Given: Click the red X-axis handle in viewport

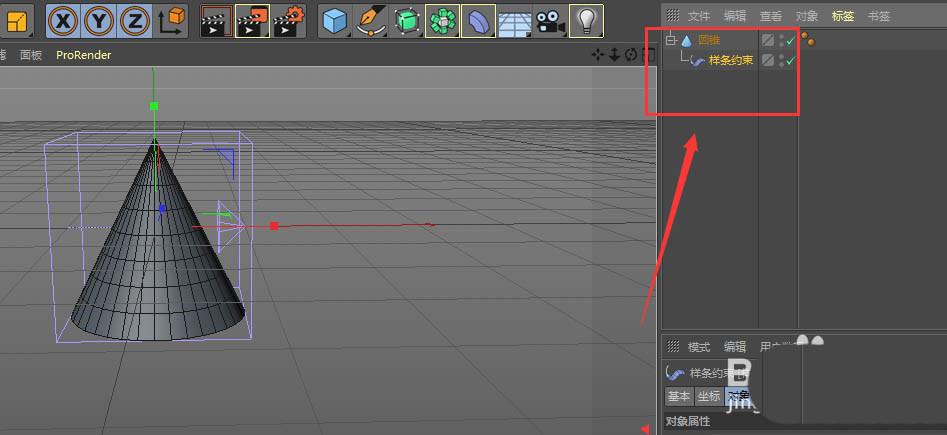Looking at the screenshot, I should [x=274, y=226].
